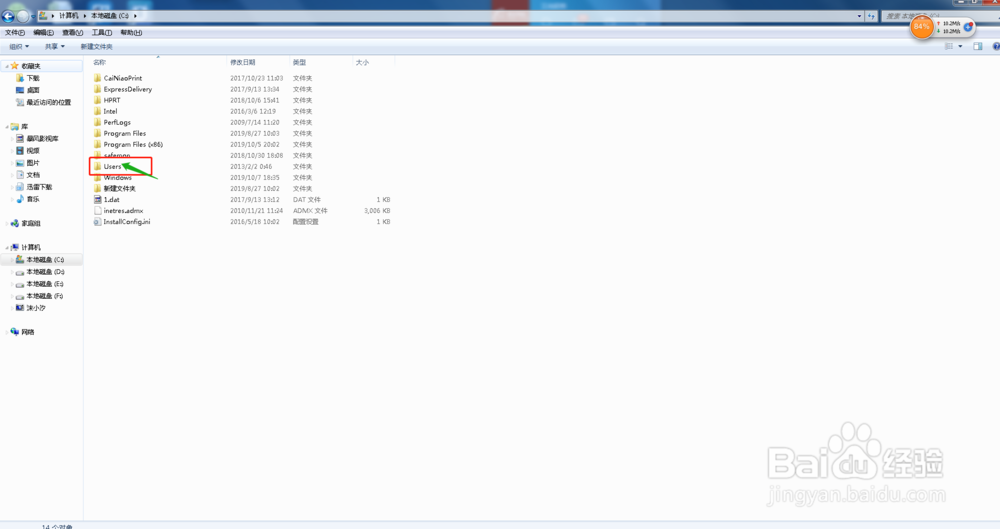The height and width of the screenshot is (529, 1000).
Task: Select the Intel folder icon
Action: click(98, 111)
